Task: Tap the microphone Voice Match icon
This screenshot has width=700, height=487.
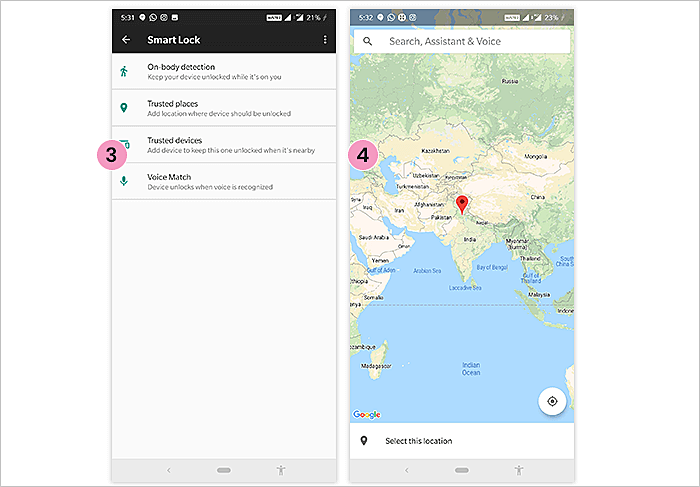Action: pos(124,181)
